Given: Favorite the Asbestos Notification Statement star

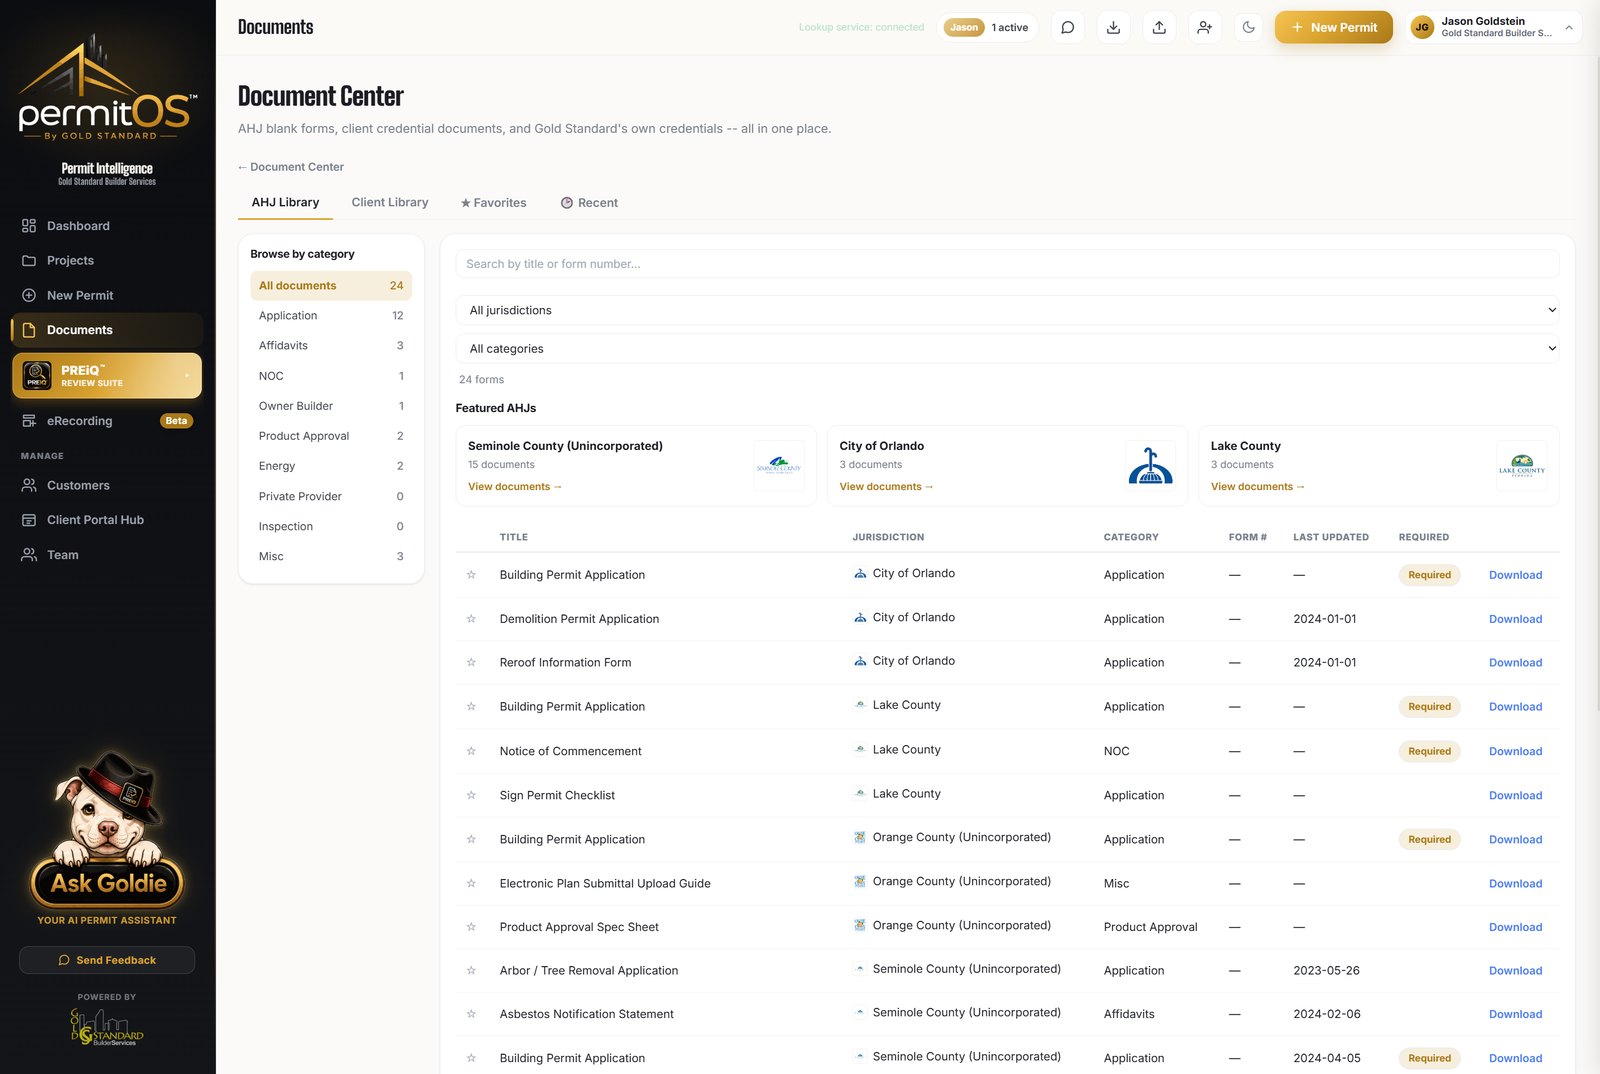Looking at the screenshot, I should [x=471, y=1014].
